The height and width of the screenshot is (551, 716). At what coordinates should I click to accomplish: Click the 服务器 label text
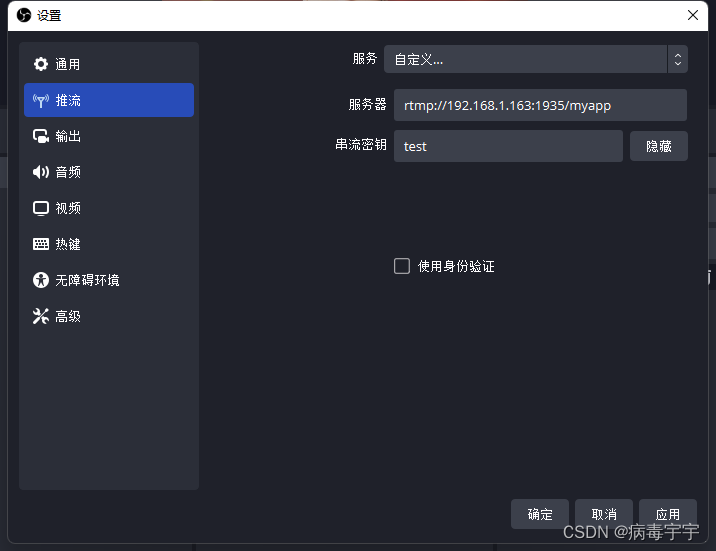(x=368, y=105)
